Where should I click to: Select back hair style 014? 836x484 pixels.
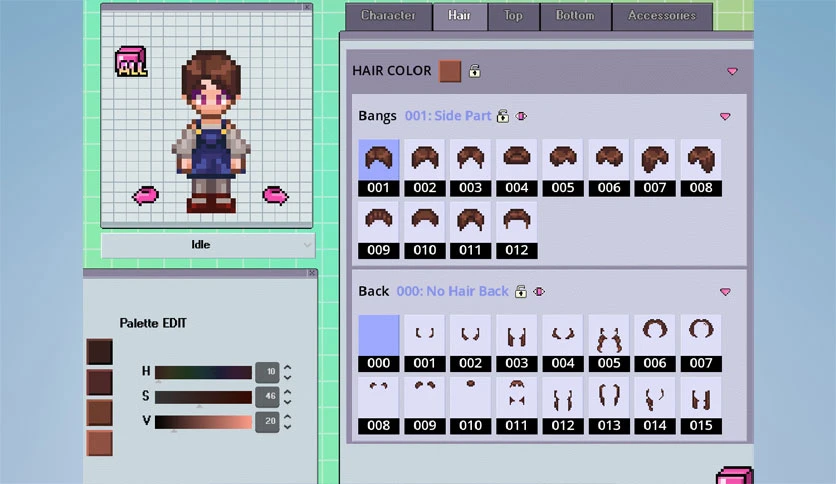tap(655, 406)
